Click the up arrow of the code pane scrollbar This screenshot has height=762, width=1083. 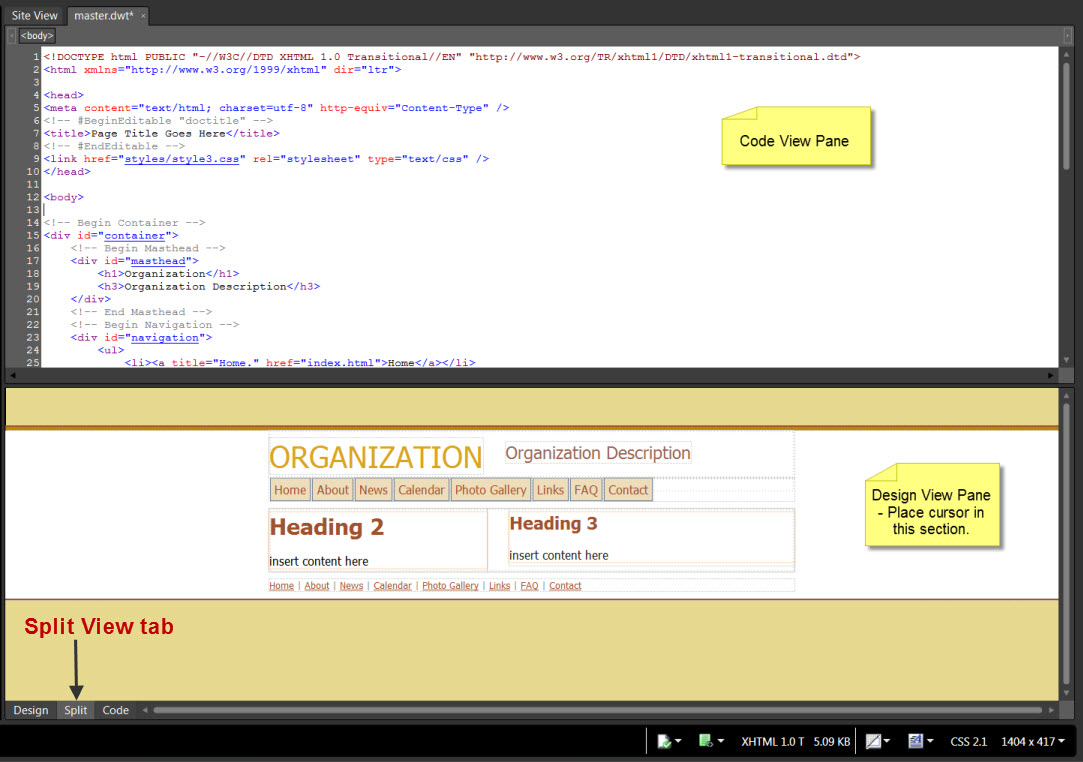1066,54
